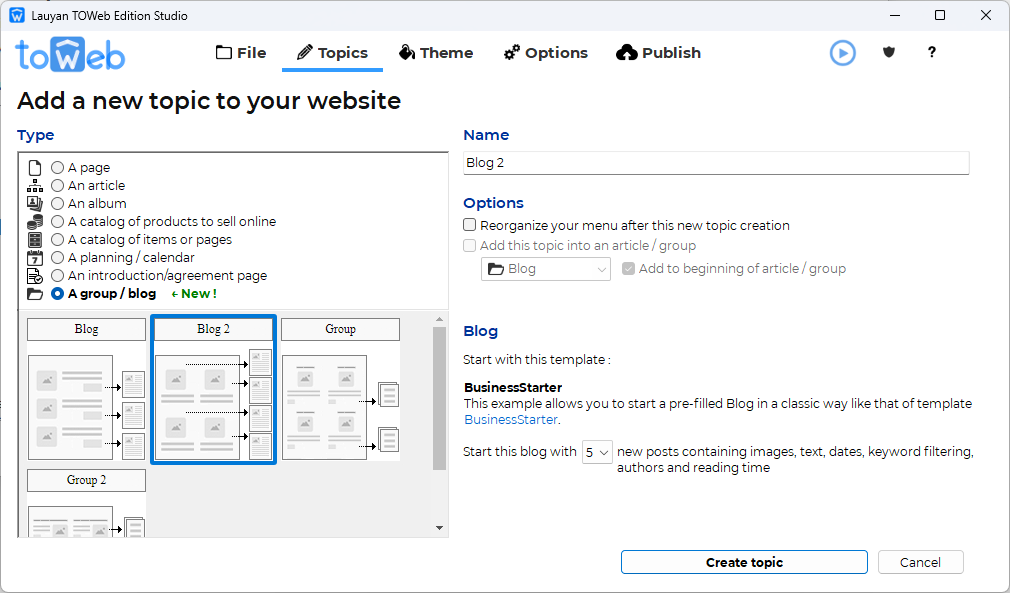Click the bold 'BusinessStarter' heading
Screen dimensions: 1010x593
click(x=513, y=388)
